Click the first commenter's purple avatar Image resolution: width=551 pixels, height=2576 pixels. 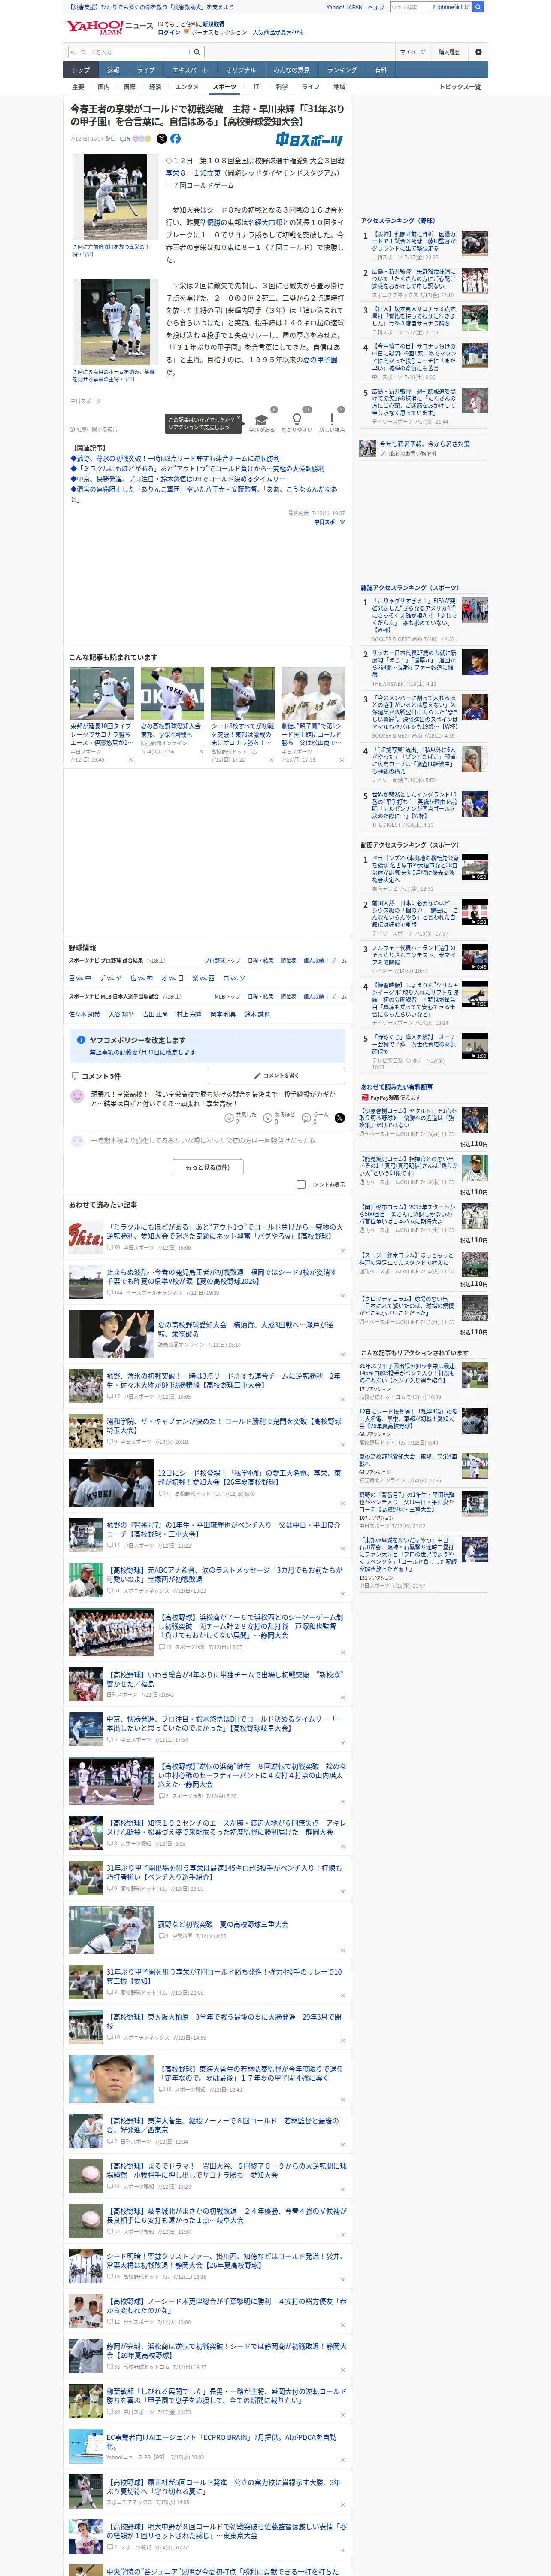77,1096
